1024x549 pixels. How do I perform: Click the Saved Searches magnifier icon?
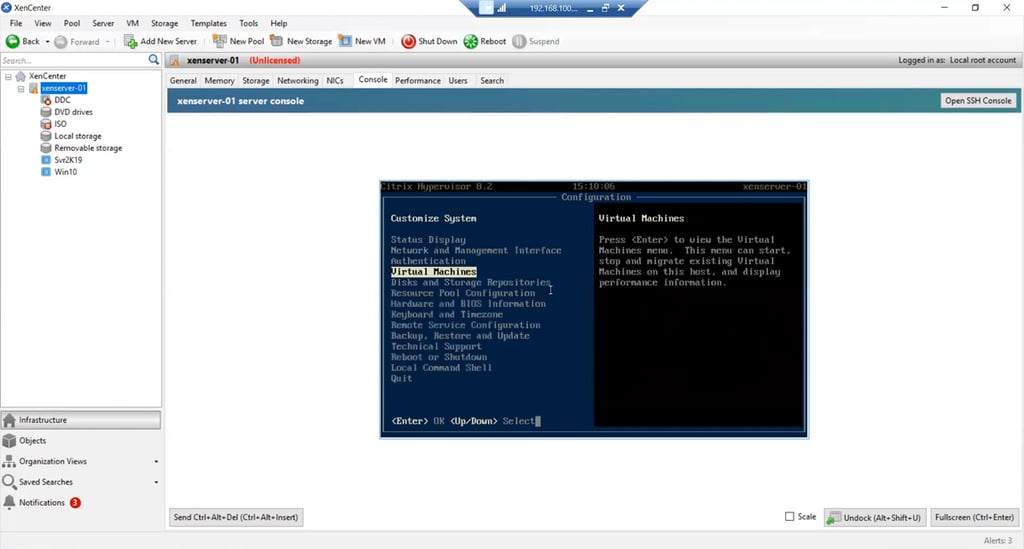(9, 482)
